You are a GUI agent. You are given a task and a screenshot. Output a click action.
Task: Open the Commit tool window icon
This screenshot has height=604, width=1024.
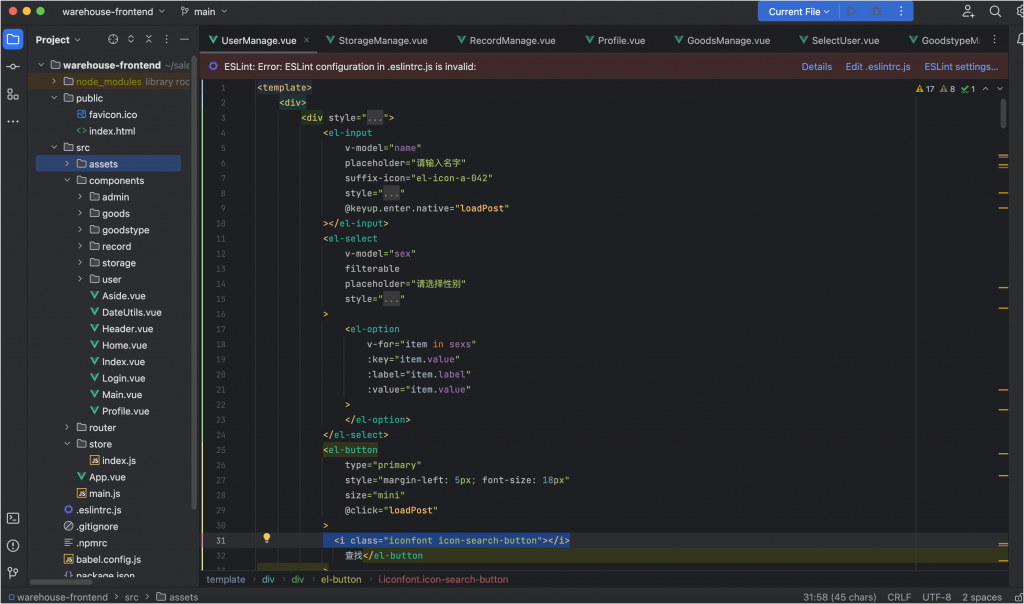(x=13, y=66)
